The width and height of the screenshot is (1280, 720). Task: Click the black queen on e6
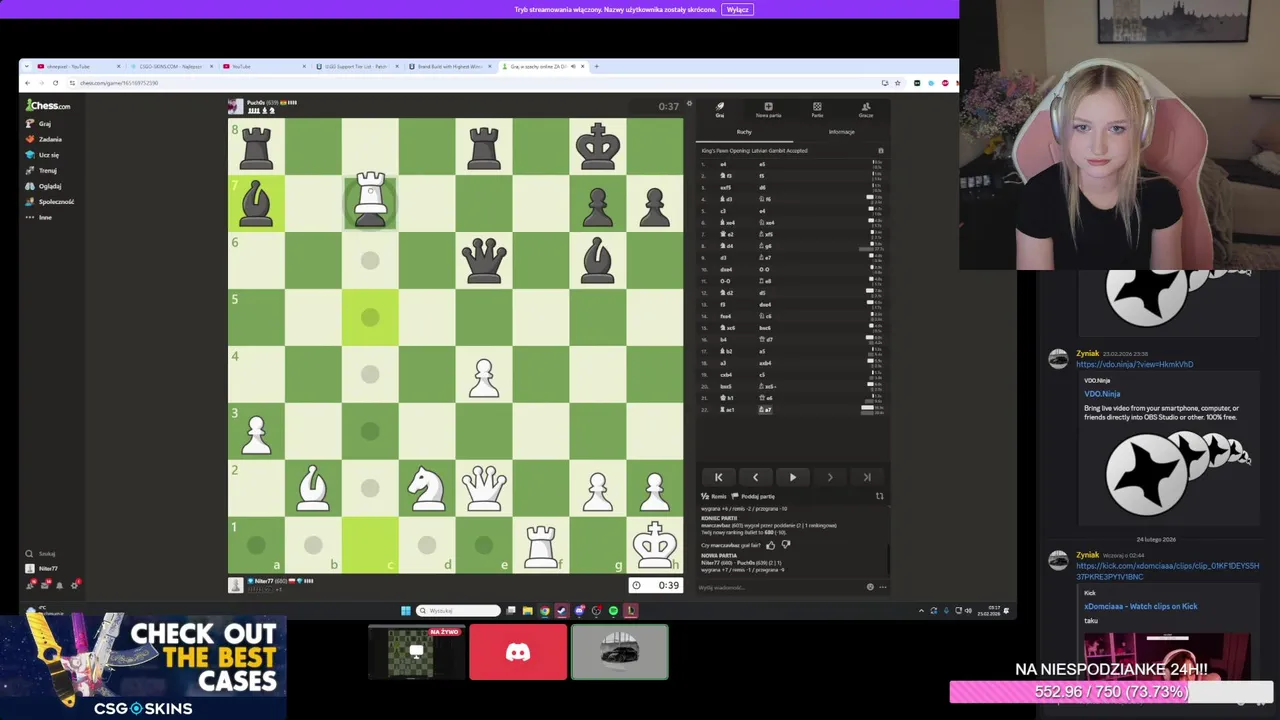click(x=484, y=260)
